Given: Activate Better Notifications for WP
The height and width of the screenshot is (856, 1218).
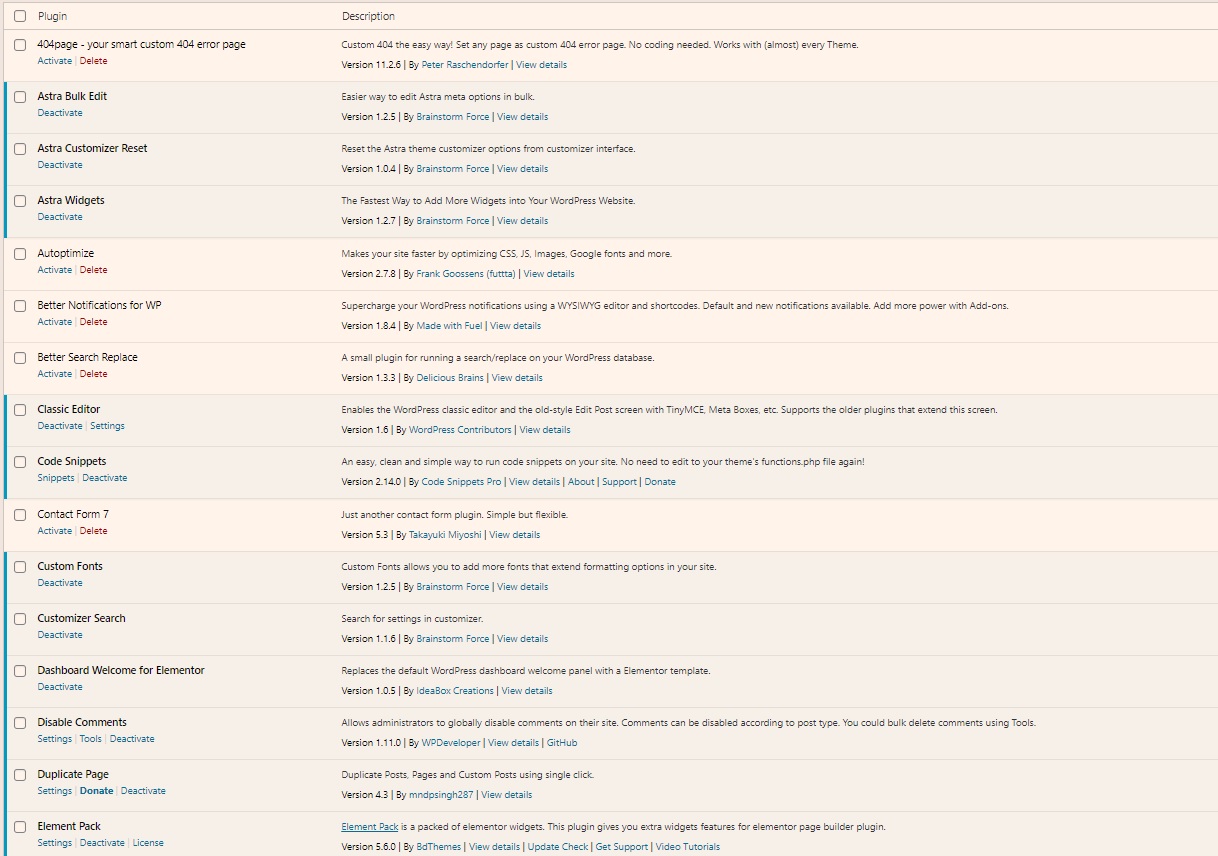Looking at the screenshot, I should pyautogui.click(x=55, y=322).
